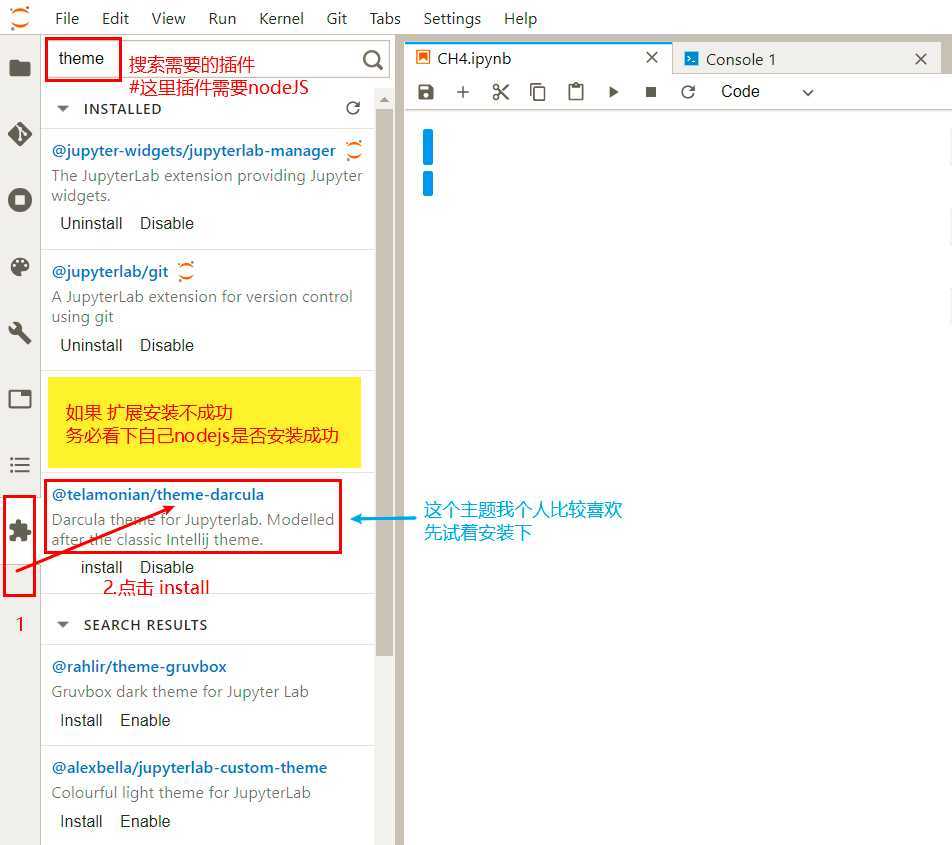
Task: Open the Git menu
Action: coord(336,19)
